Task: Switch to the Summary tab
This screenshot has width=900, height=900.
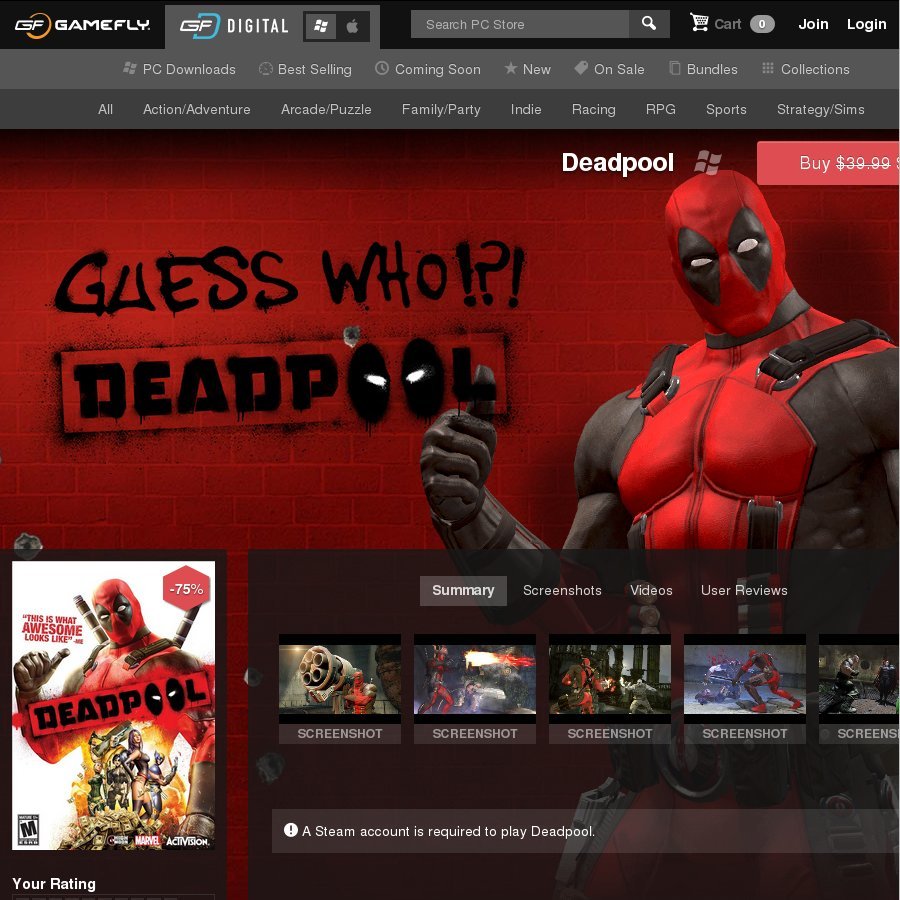Action: pos(463,590)
